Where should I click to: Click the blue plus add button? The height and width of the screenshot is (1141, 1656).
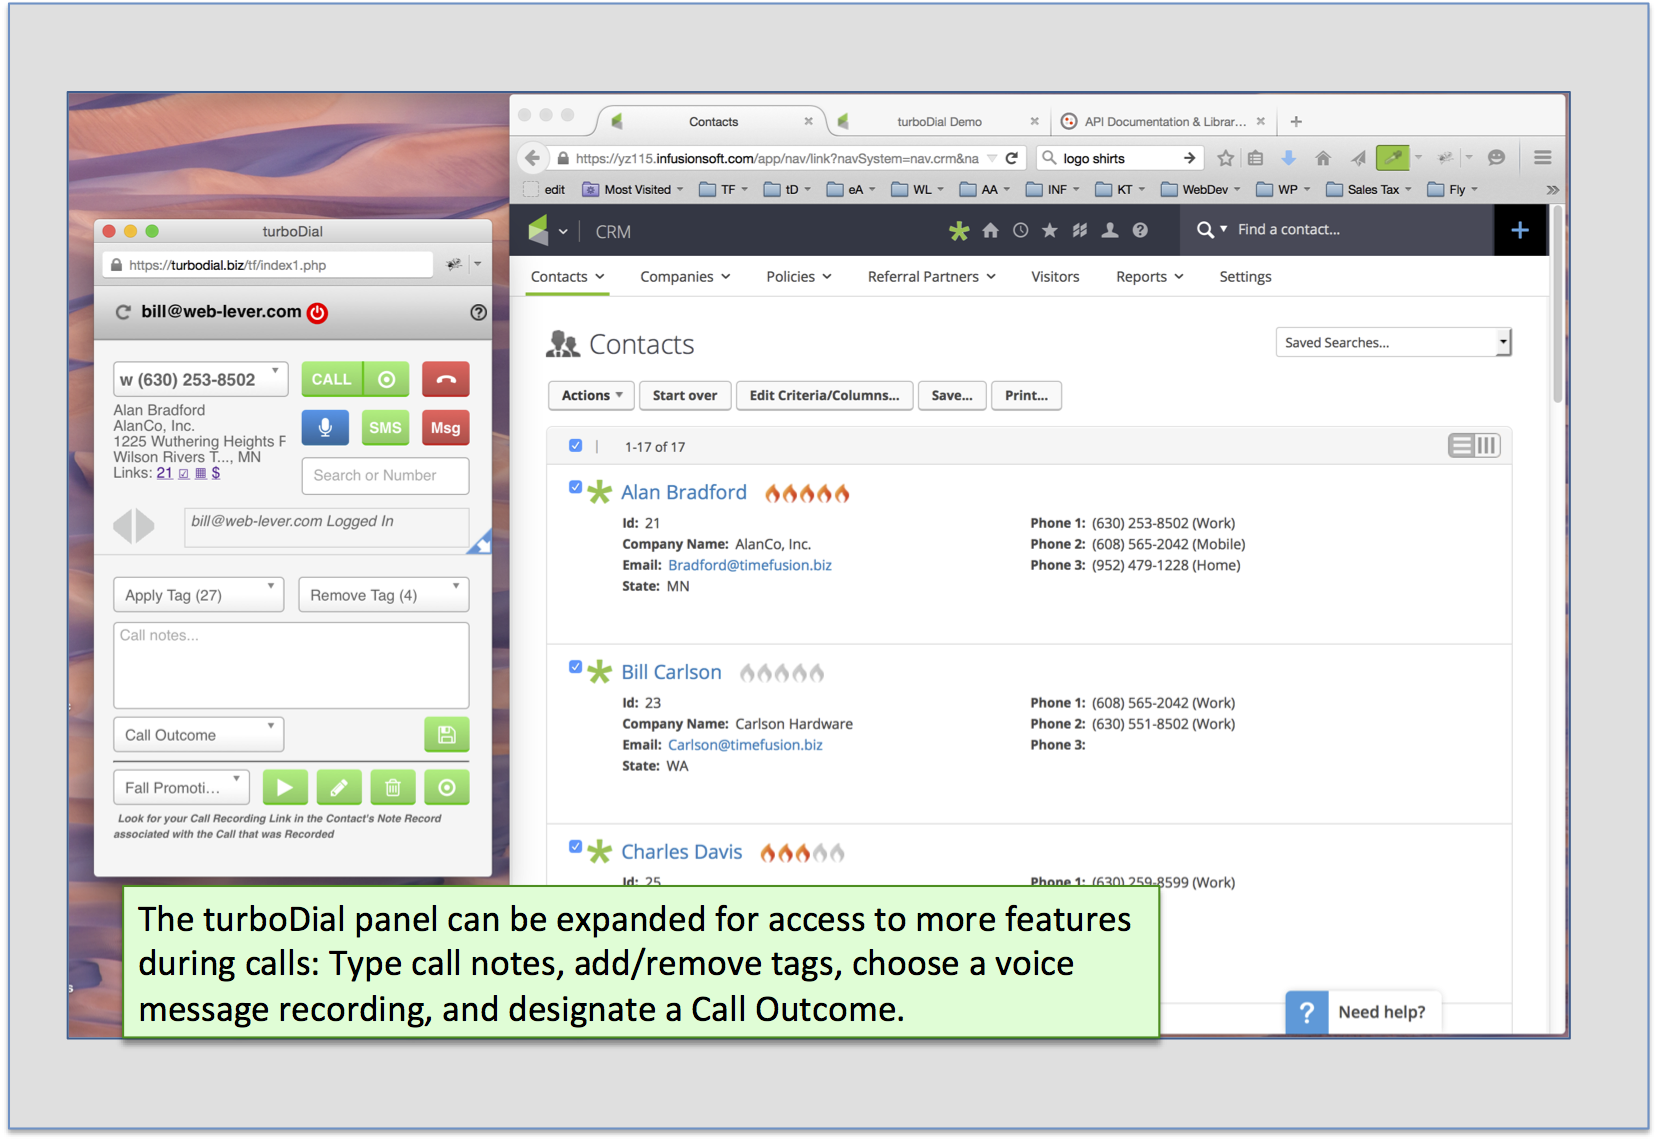point(1520,230)
